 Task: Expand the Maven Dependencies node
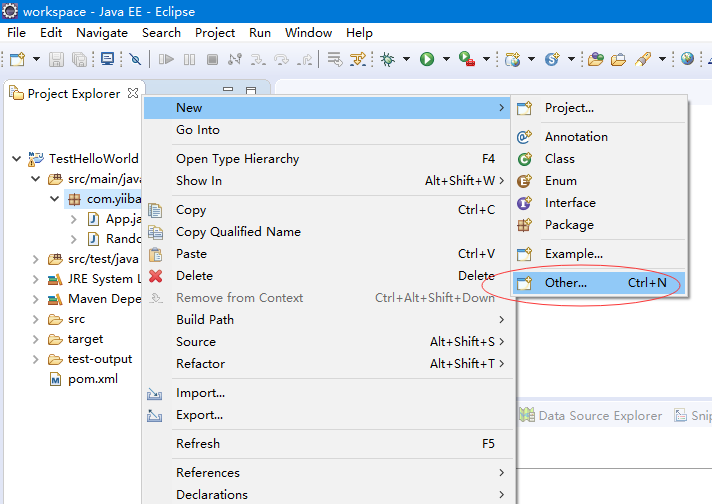point(35,299)
